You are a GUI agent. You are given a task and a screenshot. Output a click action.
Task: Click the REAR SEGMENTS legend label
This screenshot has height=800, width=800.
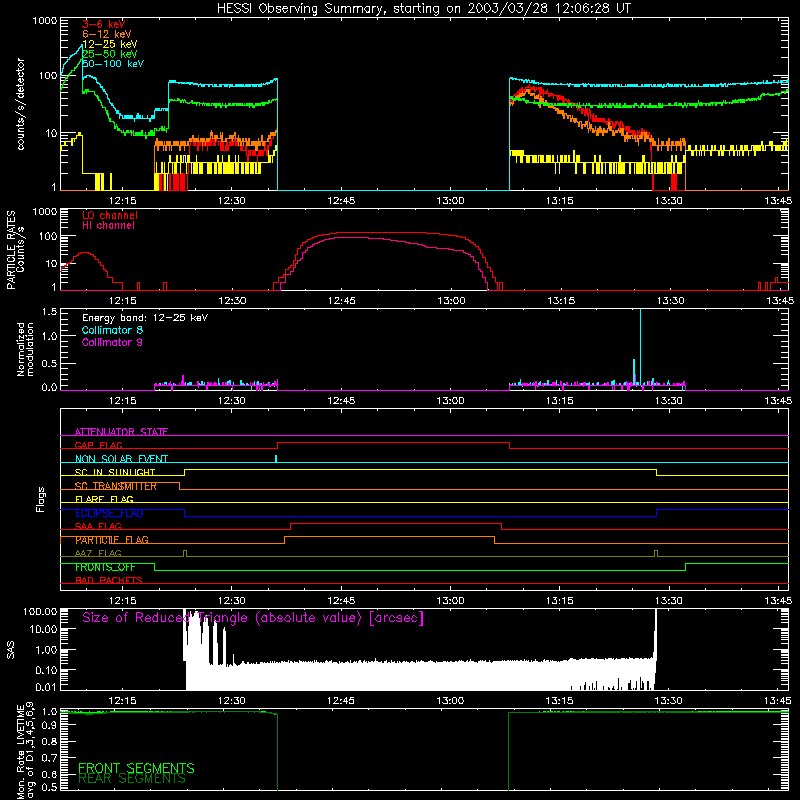[x=132, y=779]
